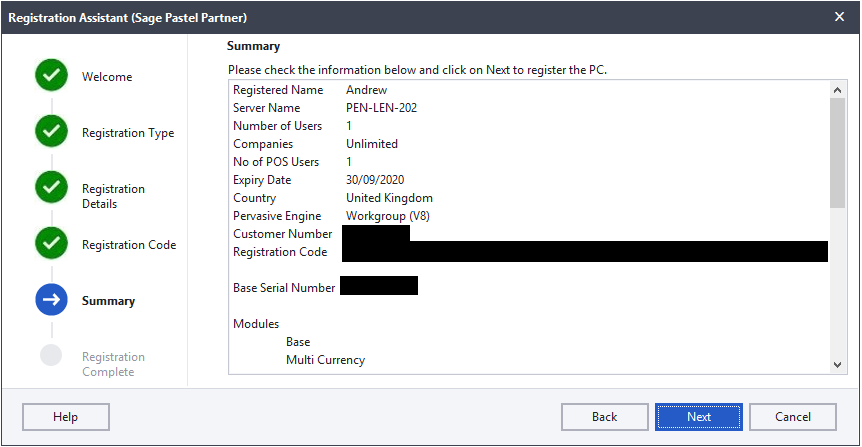Click the Expiry Date label
This screenshot has height=447, width=862.
pos(262,180)
